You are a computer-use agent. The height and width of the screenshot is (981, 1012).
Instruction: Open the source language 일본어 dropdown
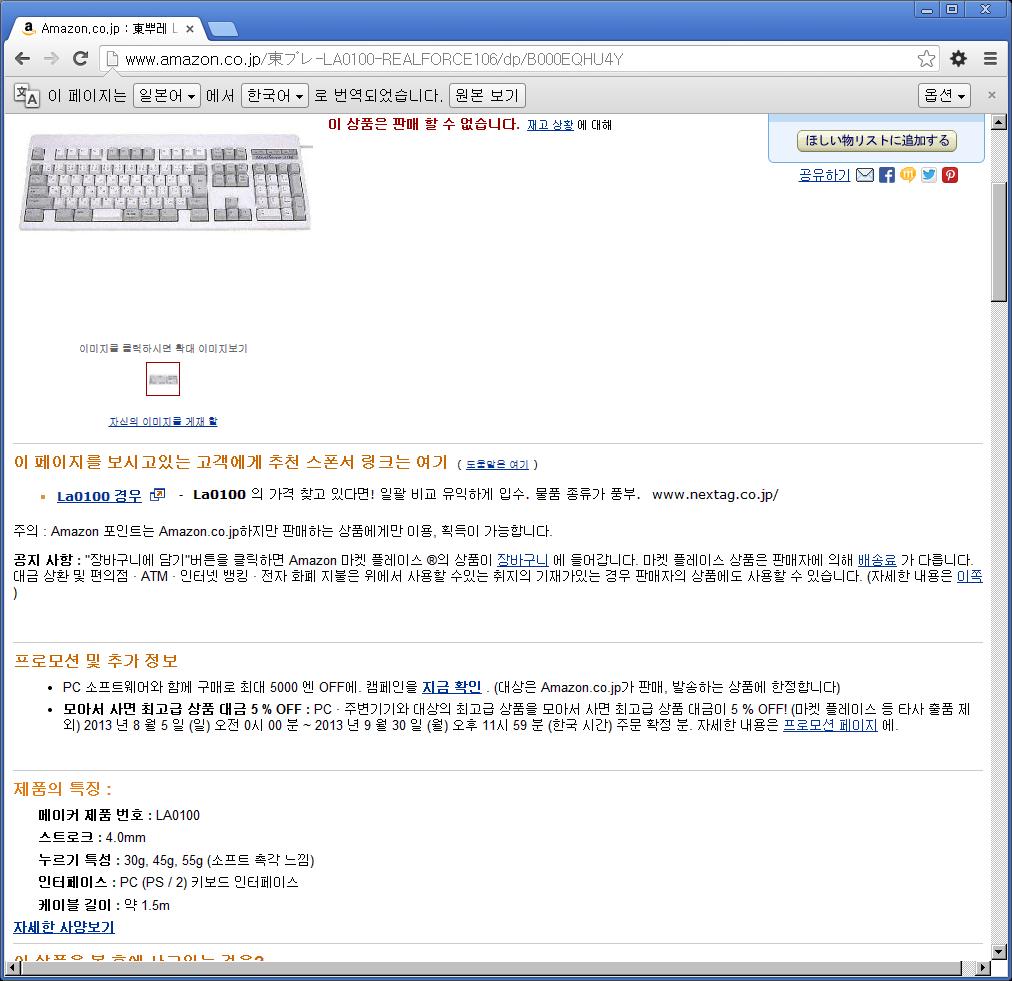coord(167,96)
